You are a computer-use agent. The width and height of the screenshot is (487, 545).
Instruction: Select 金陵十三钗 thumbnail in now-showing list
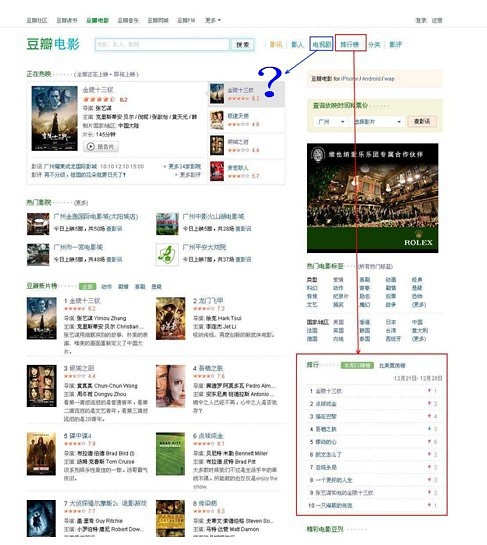coord(217,94)
